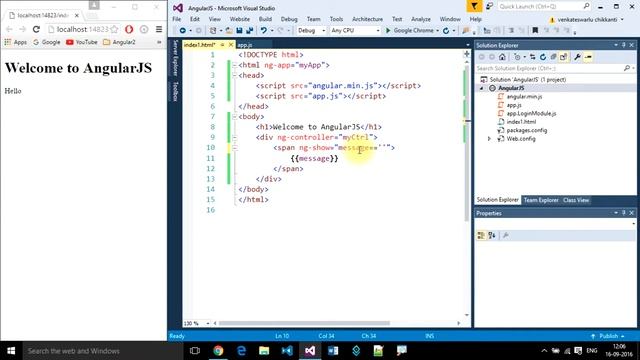Collapse the head tag outlining on line 3

tap(234, 76)
